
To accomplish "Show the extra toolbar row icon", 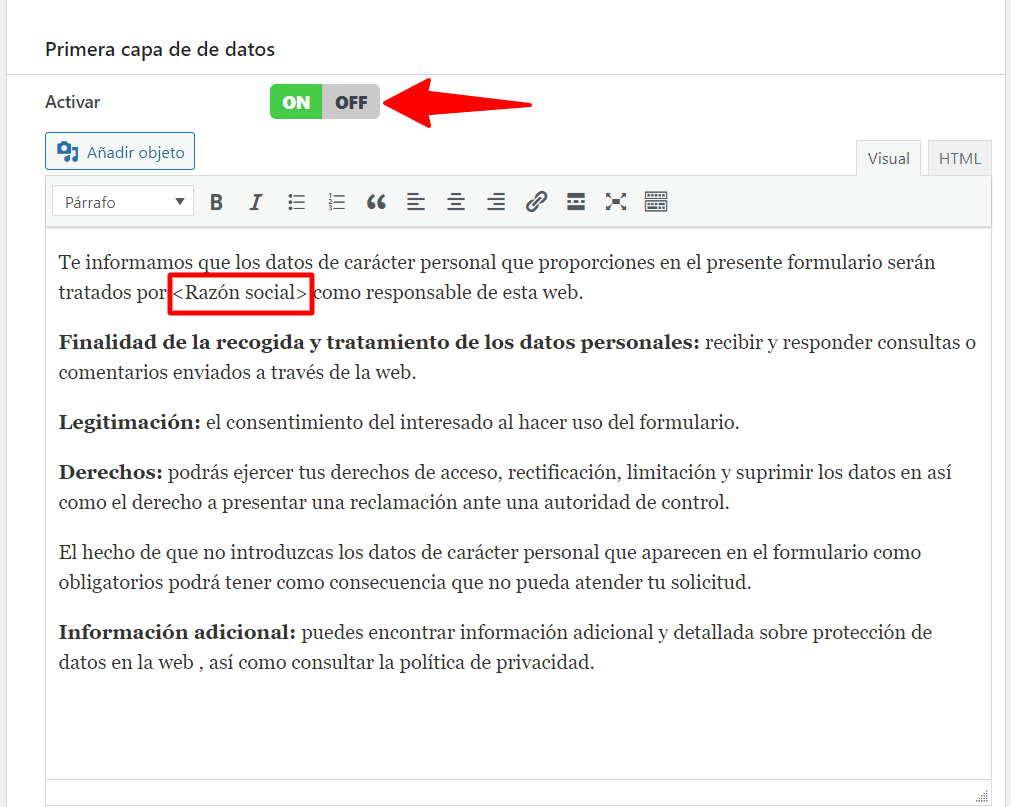I will click(656, 202).
